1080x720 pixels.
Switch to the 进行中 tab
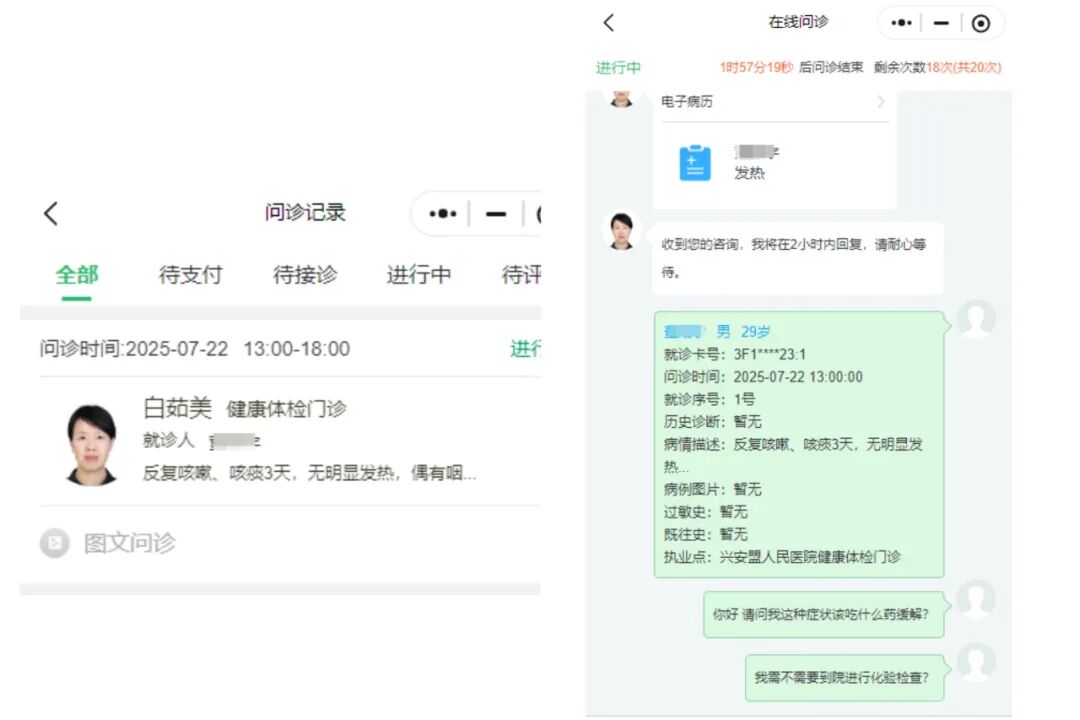[x=419, y=275]
